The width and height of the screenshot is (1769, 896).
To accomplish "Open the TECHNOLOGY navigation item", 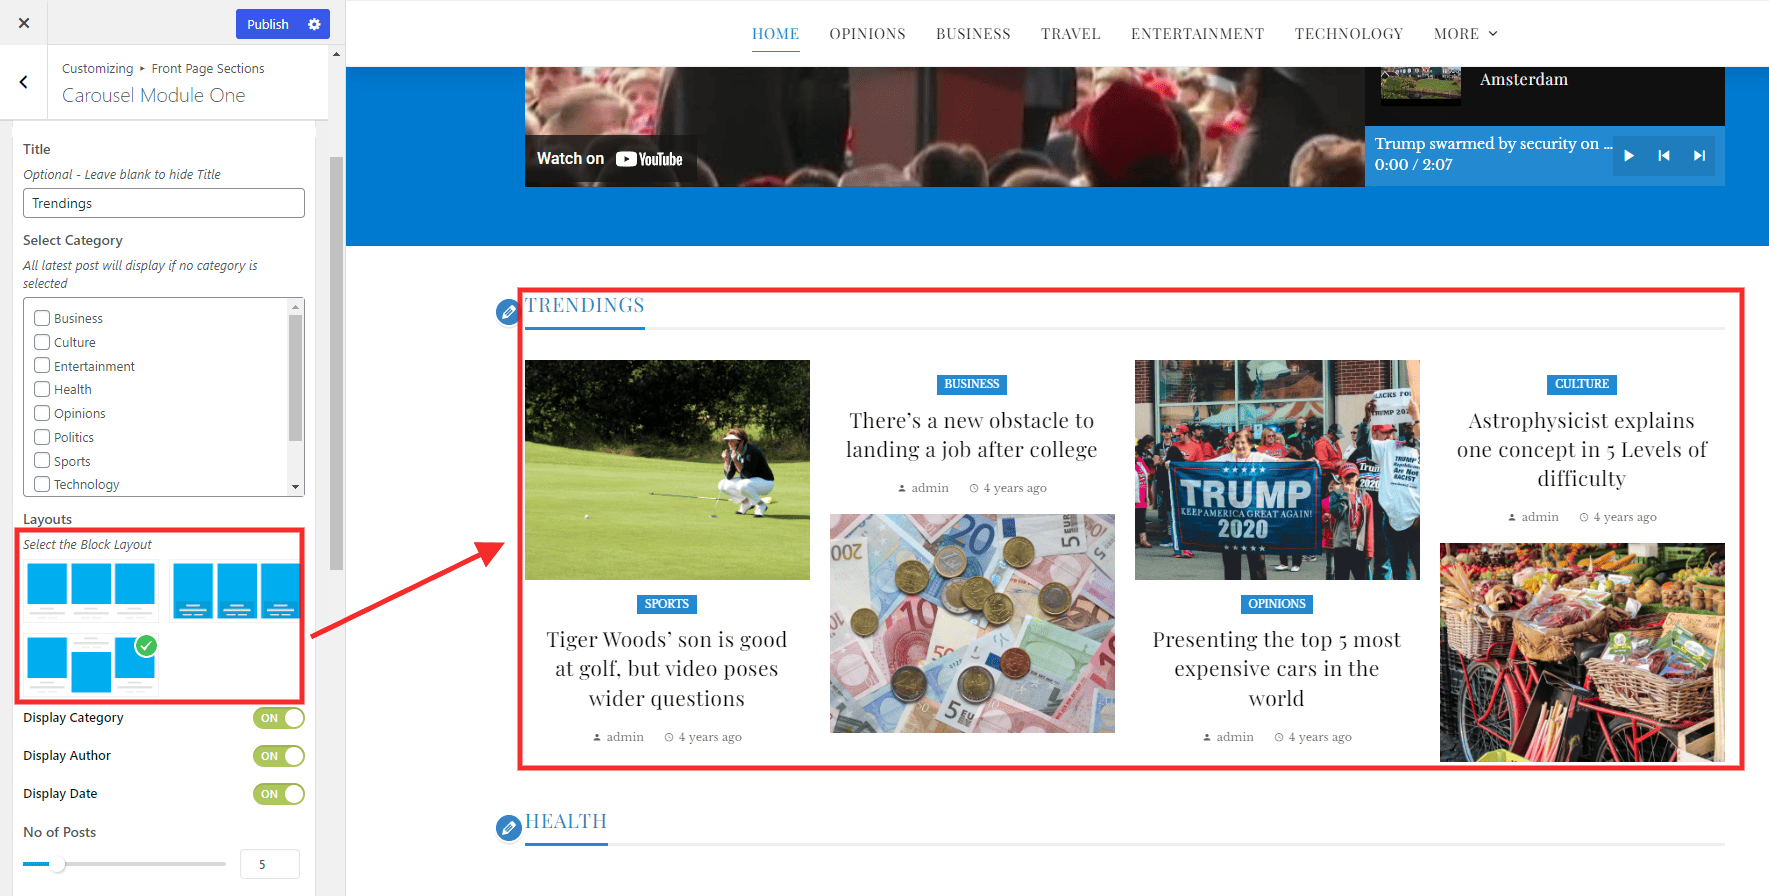I will 1348,34.
